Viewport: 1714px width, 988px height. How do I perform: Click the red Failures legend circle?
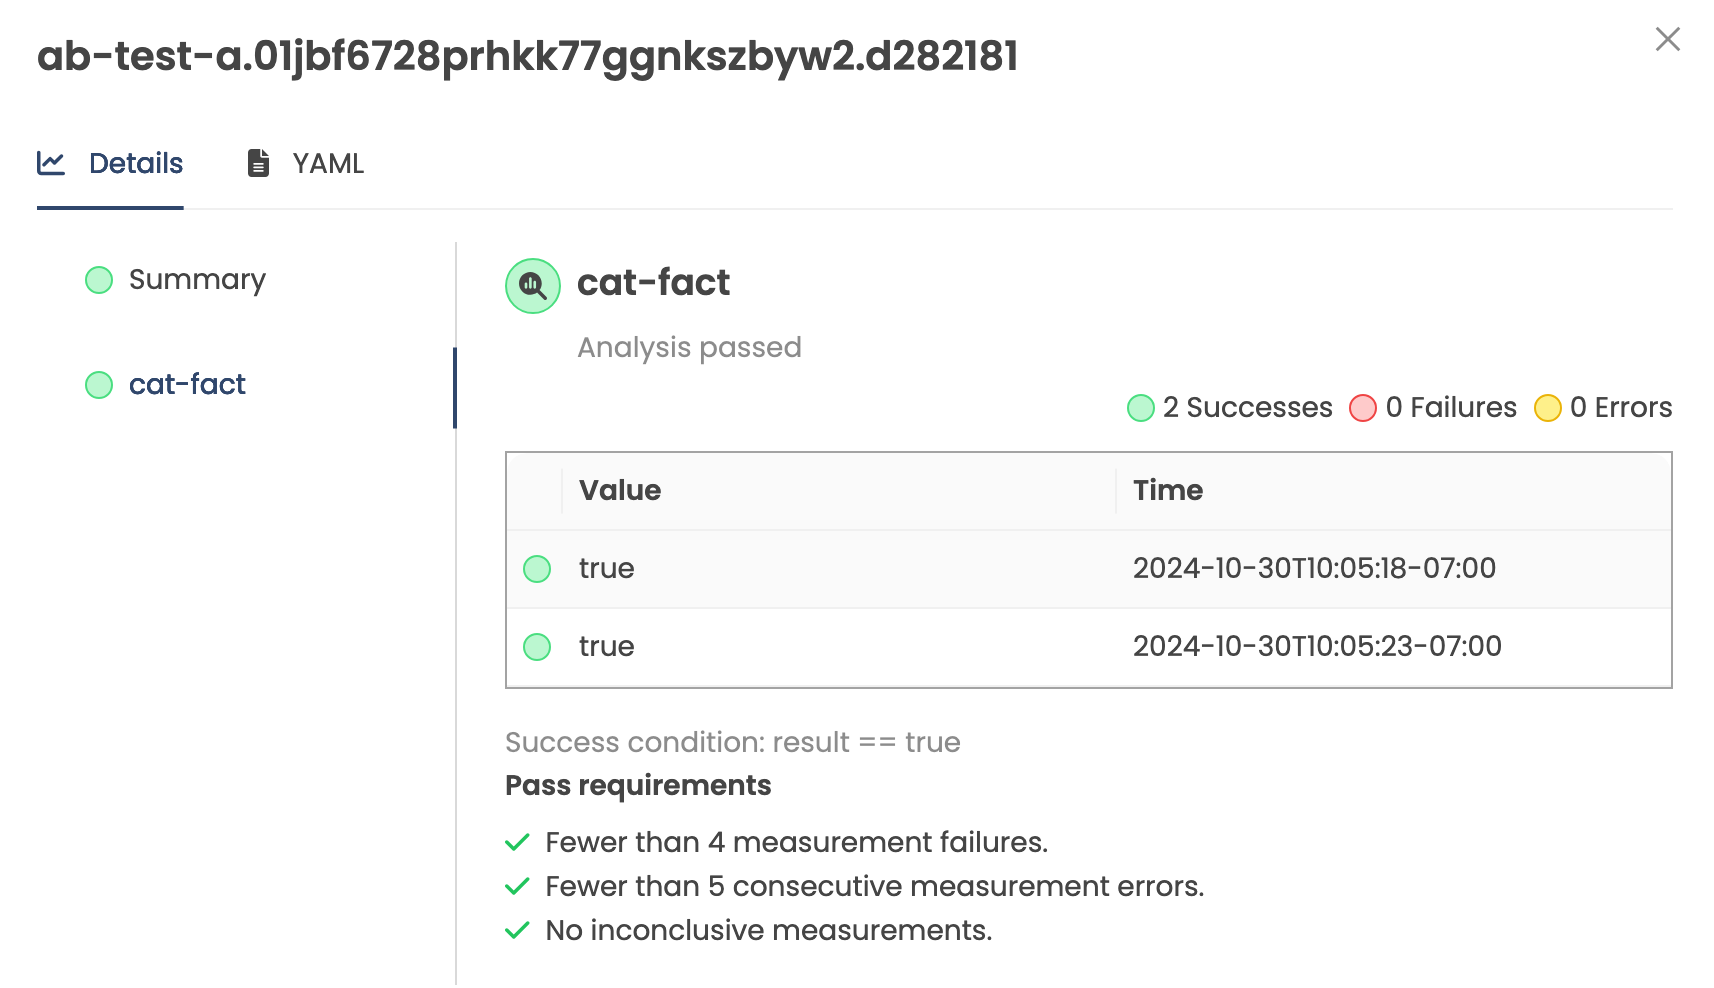point(1363,408)
